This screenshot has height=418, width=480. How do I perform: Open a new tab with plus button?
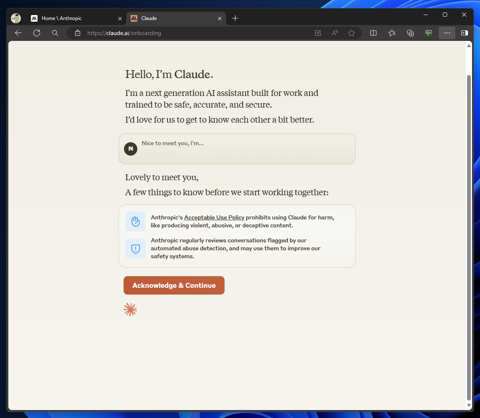[235, 18]
